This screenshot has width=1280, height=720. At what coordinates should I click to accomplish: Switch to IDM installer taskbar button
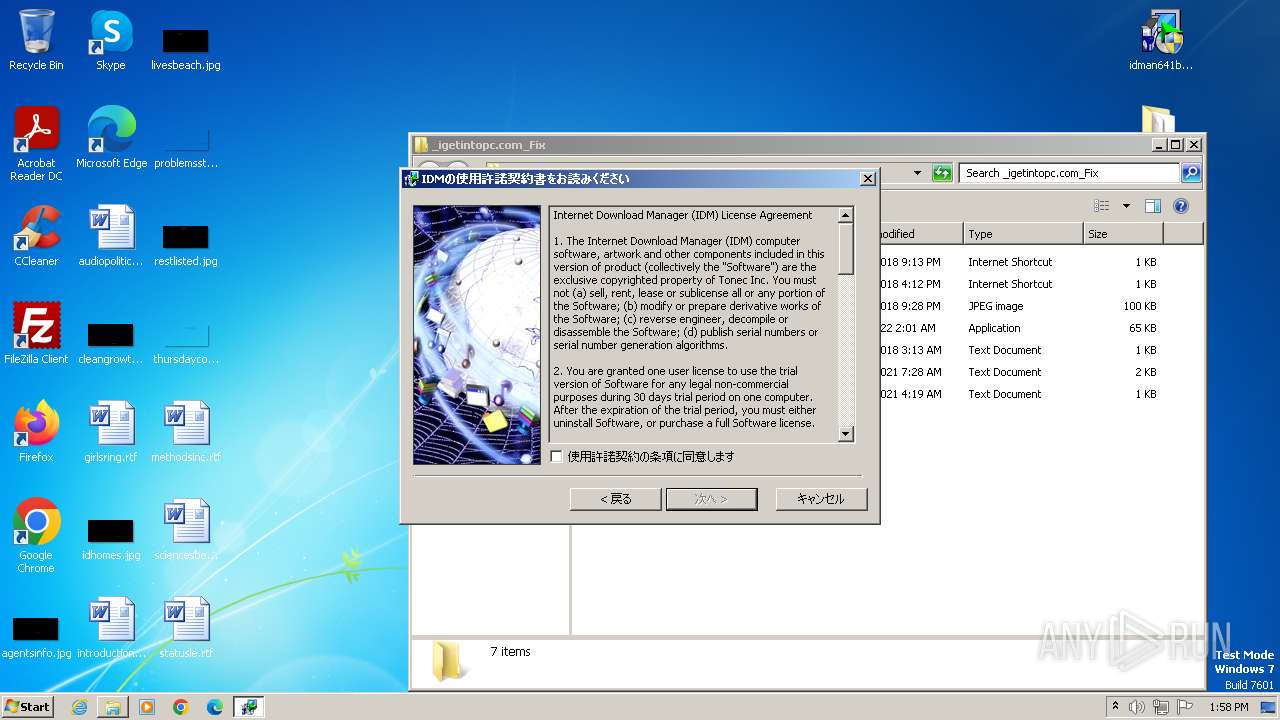249,707
